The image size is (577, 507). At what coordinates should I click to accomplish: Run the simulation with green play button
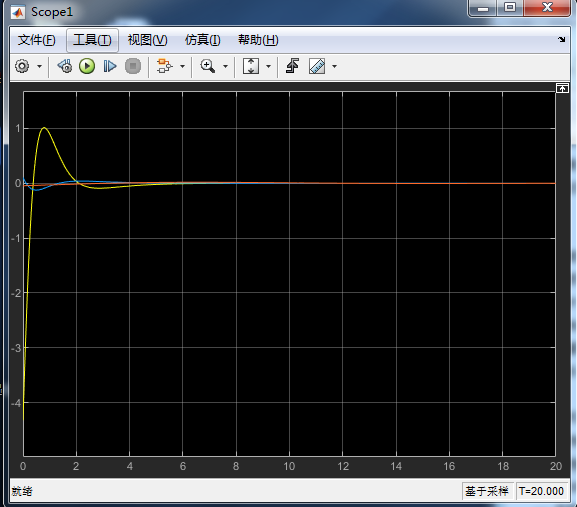pos(87,67)
